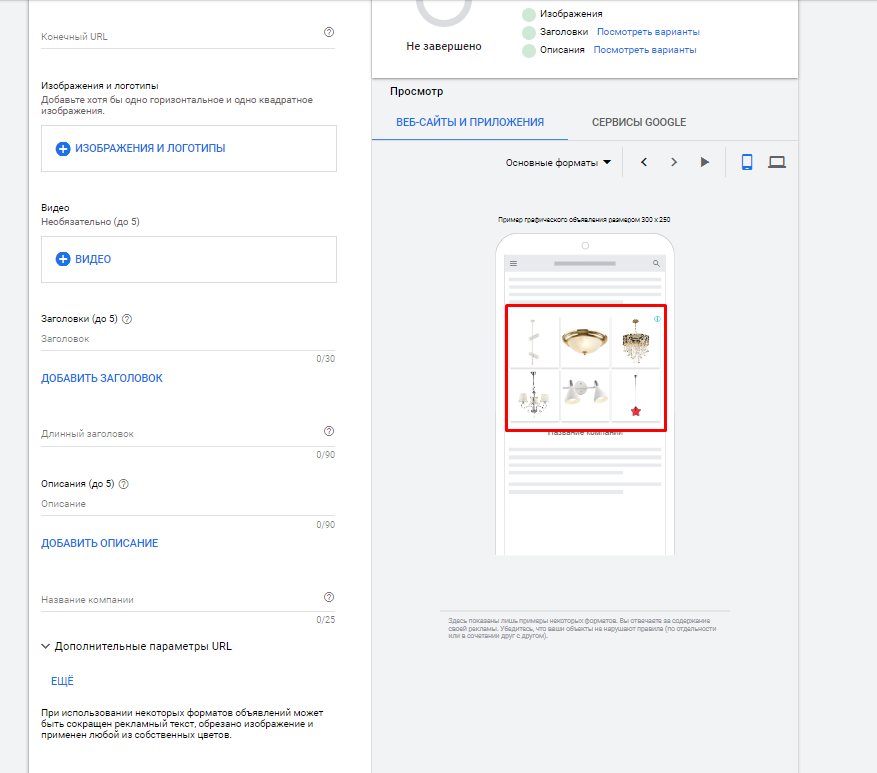Click the Видео add button
Screen dimensions: 877x773
[84, 259]
